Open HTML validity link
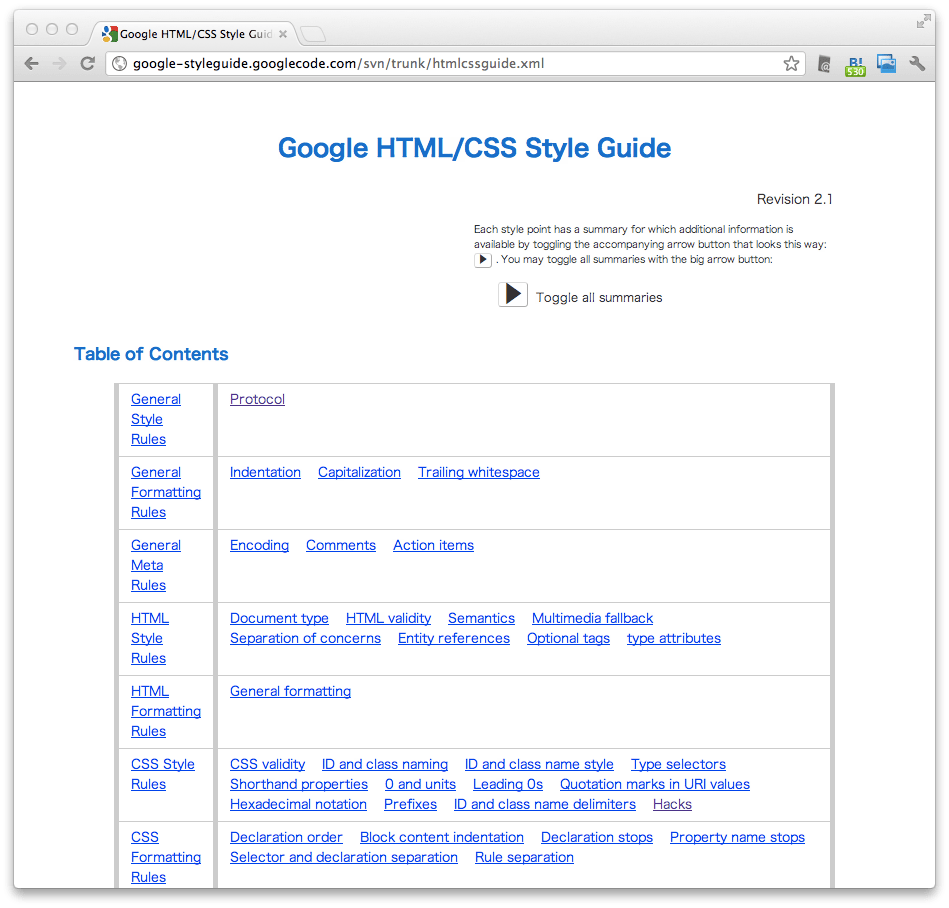This screenshot has height=908, width=949. [389, 618]
